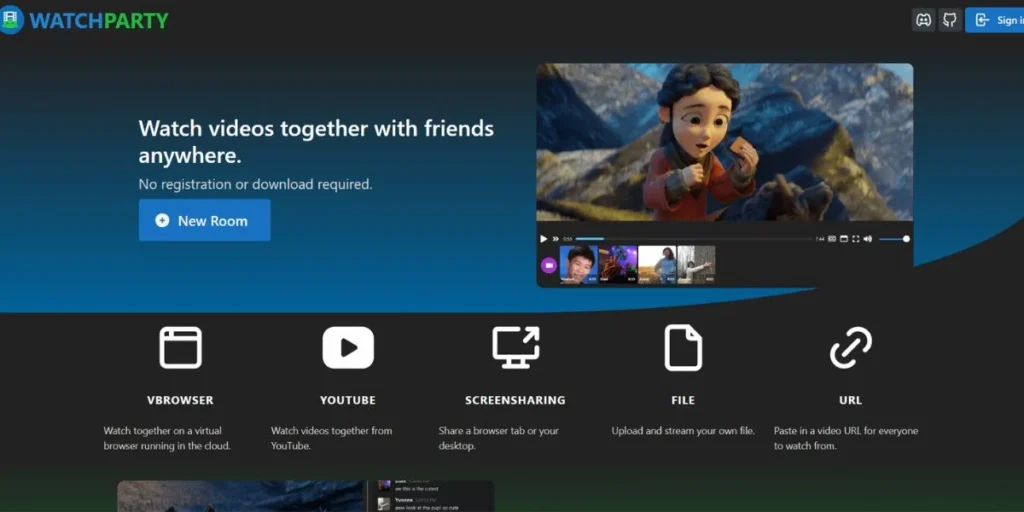Click "Share a browser tab or your desktop." text

tap(499, 438)
